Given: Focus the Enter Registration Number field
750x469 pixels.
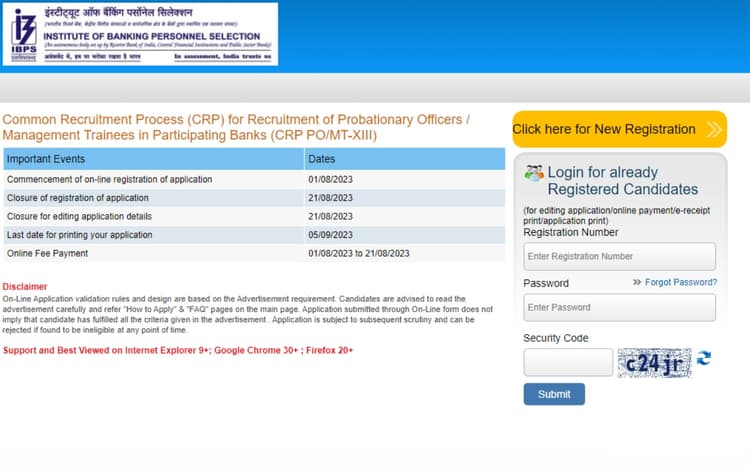Looking at the screenshot, I should point(619,256).
